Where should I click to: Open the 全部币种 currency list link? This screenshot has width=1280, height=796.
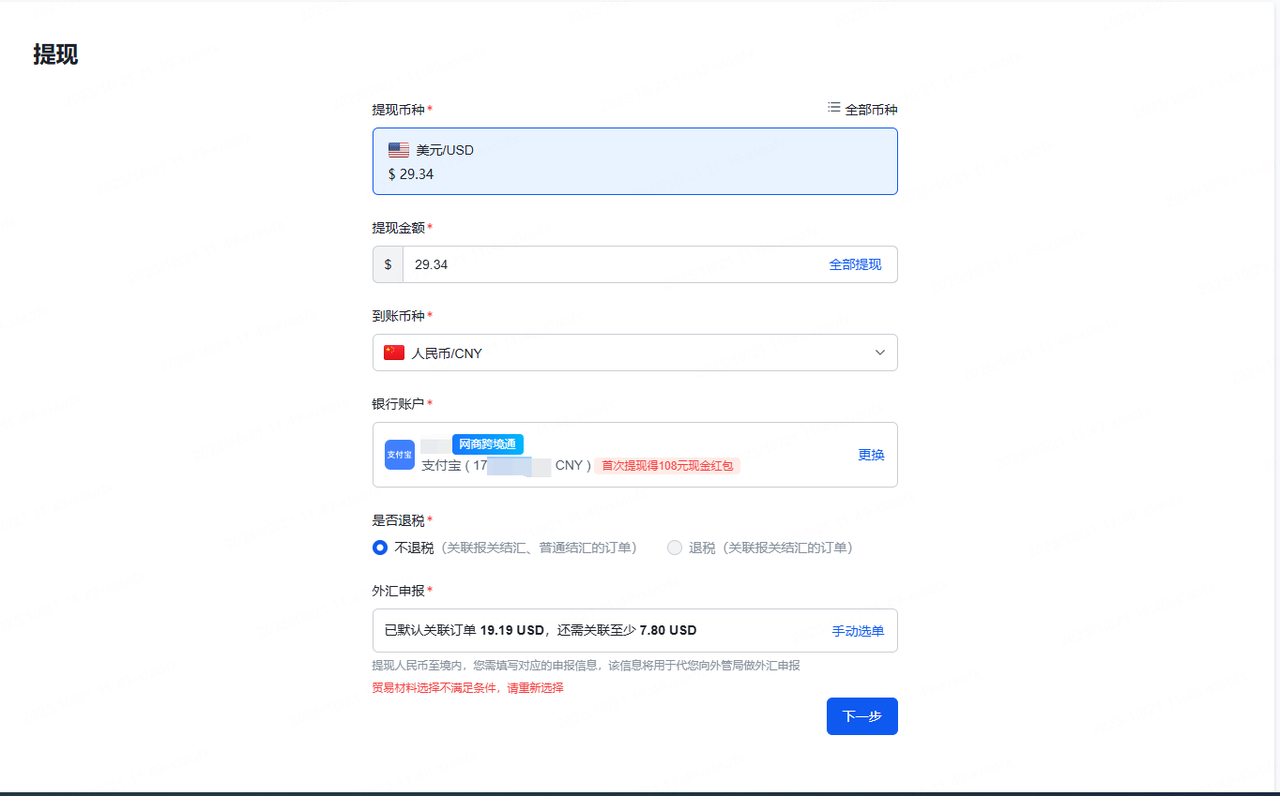coord(870,110)
